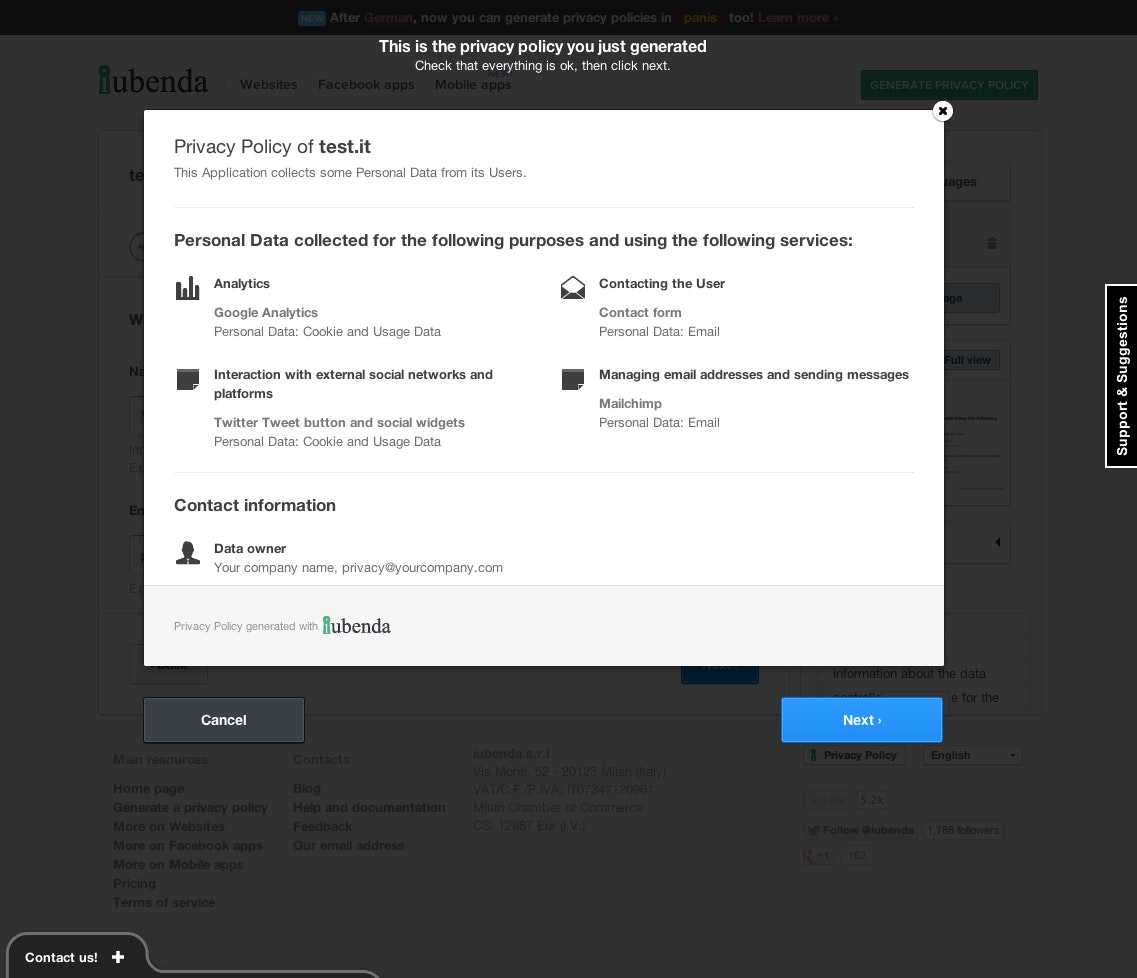The height and width of the screenshot is (978, 1137).
Task: Open Generate a privacy policy footer link
Action: coord(190,807)
